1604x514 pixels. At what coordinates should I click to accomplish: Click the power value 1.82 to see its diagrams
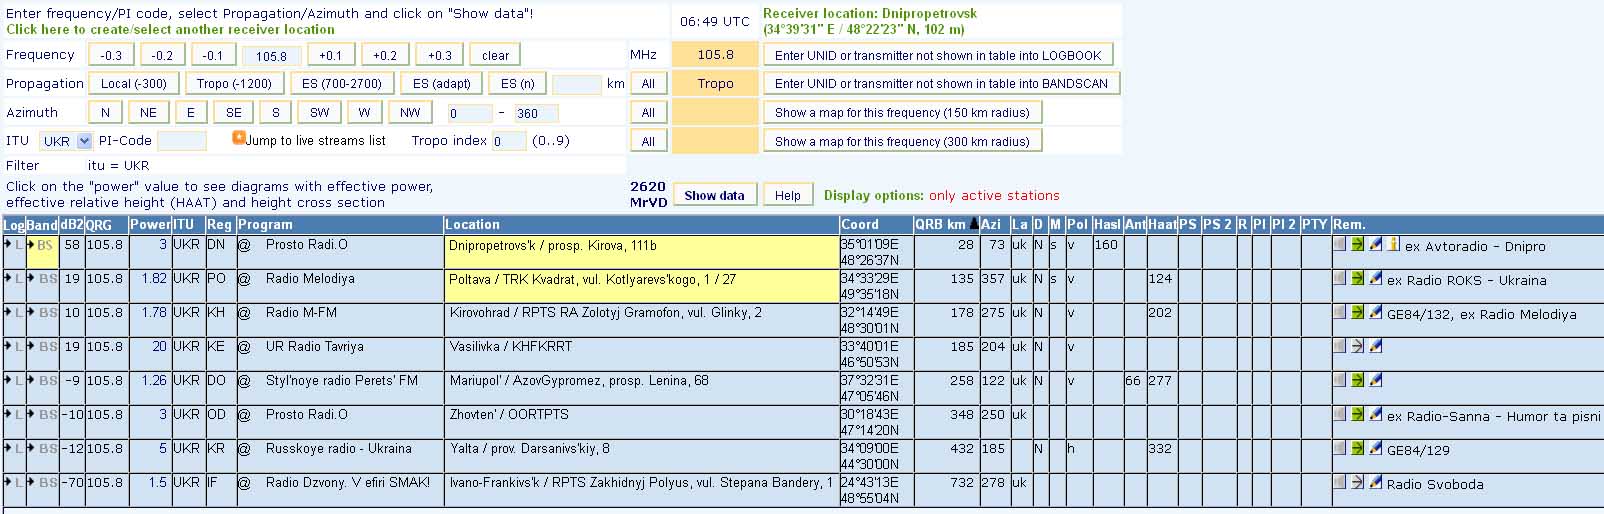tap(154, 279)
